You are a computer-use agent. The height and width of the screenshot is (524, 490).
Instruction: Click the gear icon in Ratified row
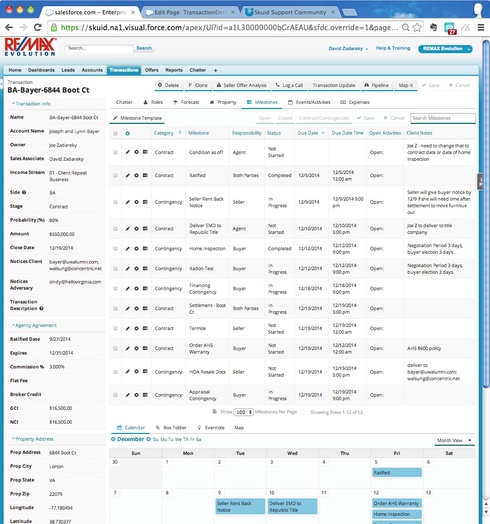click(136, 175)
